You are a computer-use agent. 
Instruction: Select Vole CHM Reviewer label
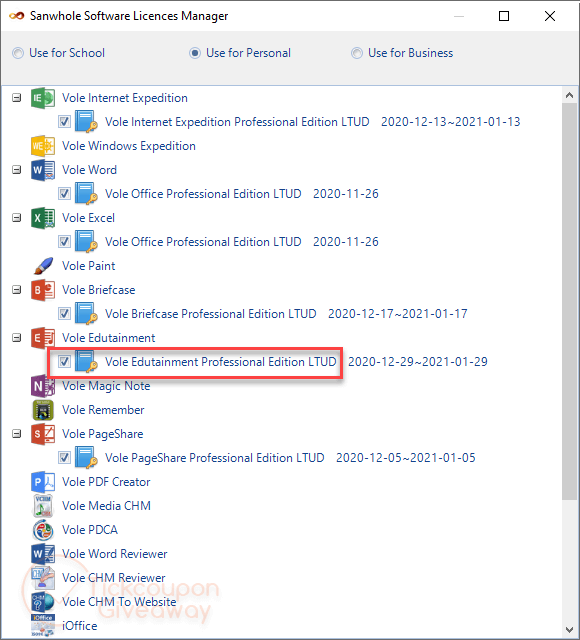pyautogui.click(x=114, y=578)
